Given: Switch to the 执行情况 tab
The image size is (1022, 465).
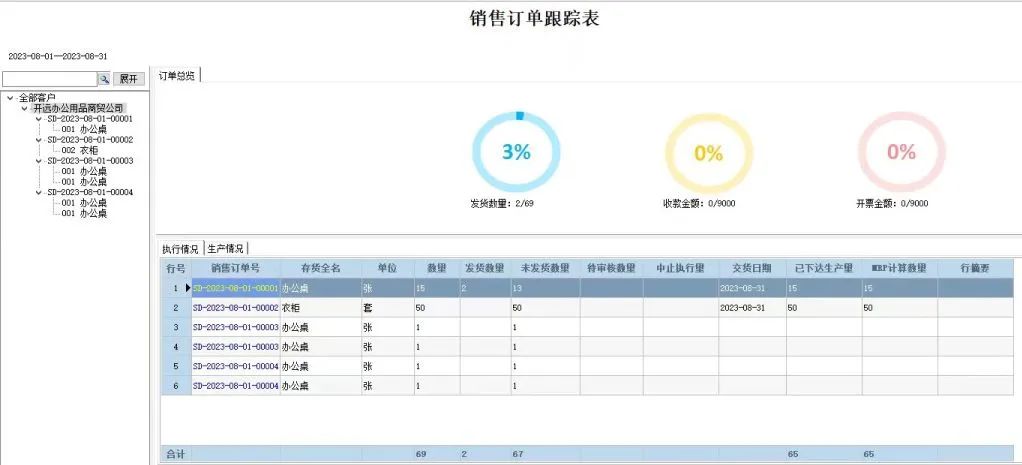Looking at the screenshot, I should [181, 248].
